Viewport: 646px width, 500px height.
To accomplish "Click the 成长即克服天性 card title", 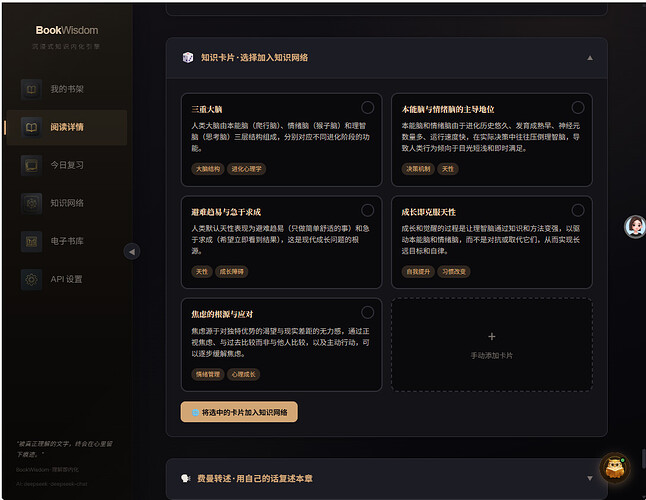I will [428, 212].
